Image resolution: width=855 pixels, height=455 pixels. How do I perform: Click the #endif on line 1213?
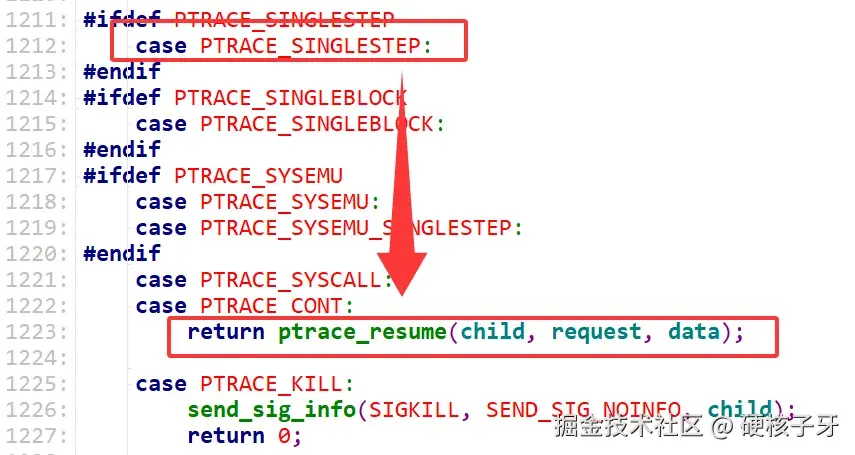pos(122,71)
